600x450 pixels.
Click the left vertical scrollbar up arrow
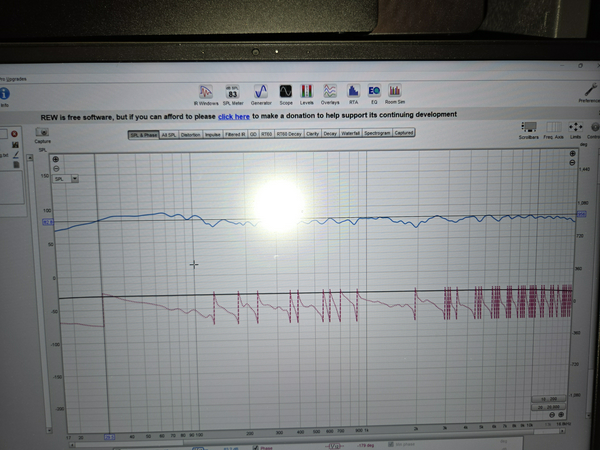[30, 158]
